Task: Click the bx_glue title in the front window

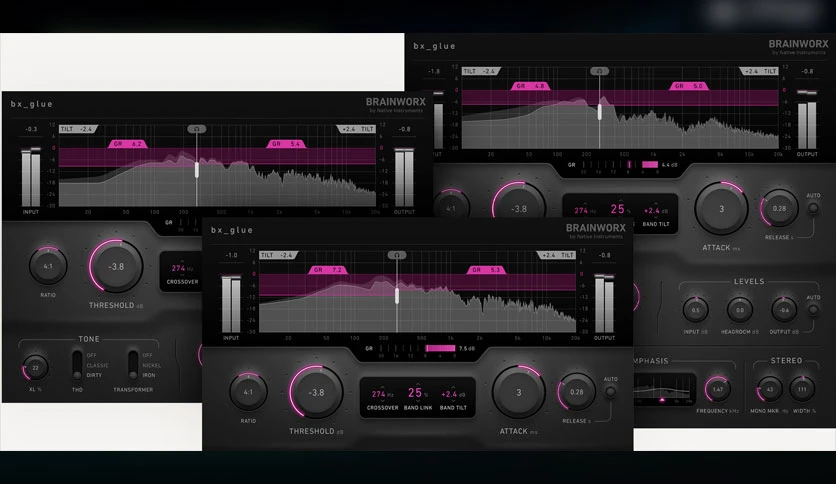Action: 232,230
